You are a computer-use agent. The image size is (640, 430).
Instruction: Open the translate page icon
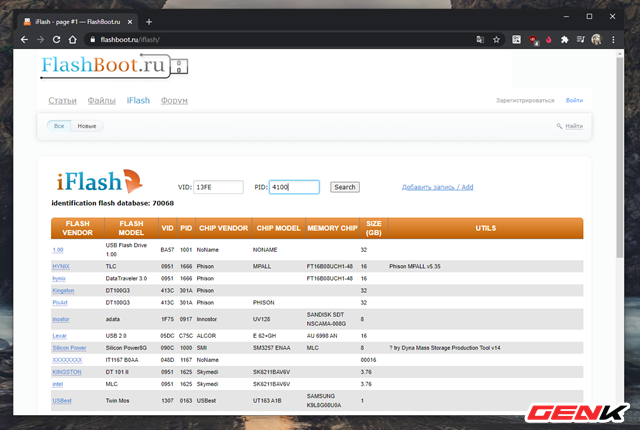pos(480,40)
